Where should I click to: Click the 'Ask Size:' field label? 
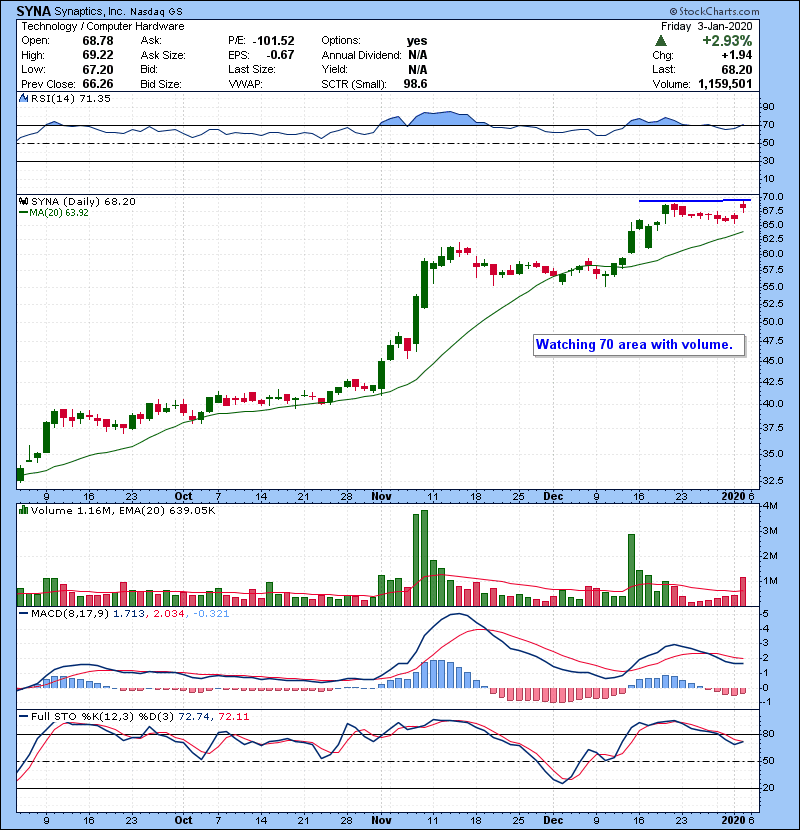(x=163, y=55)
